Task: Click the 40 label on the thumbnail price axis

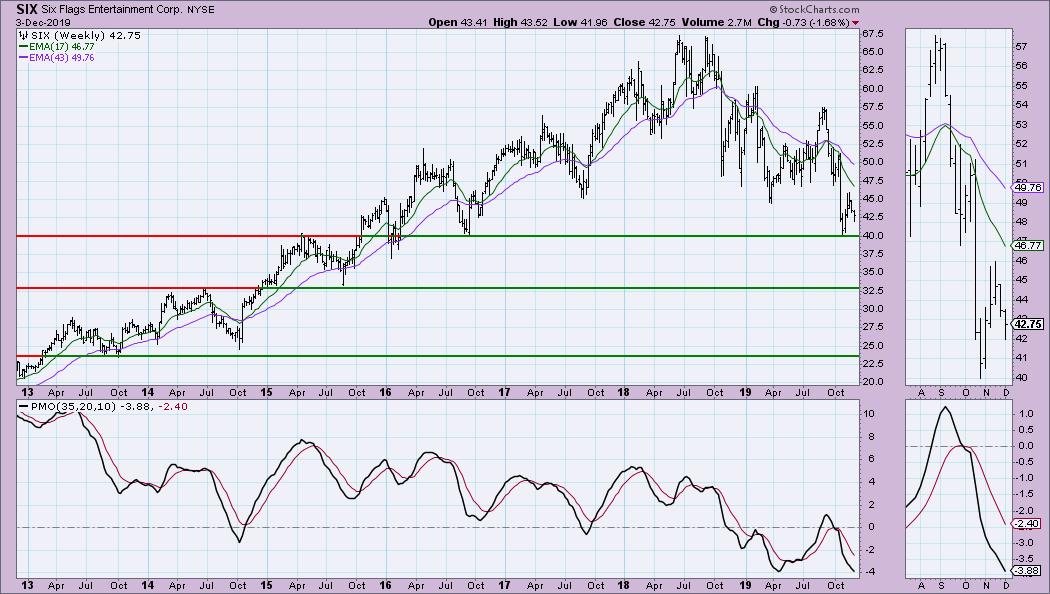Action: coord(1022,378)
